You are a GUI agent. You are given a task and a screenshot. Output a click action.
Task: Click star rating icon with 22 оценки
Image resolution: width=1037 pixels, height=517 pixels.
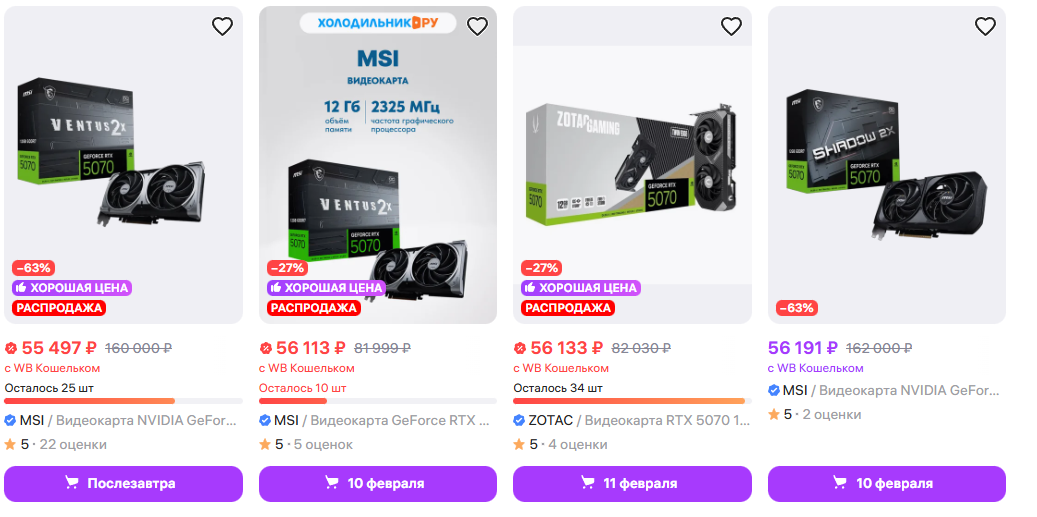(11, 444)
